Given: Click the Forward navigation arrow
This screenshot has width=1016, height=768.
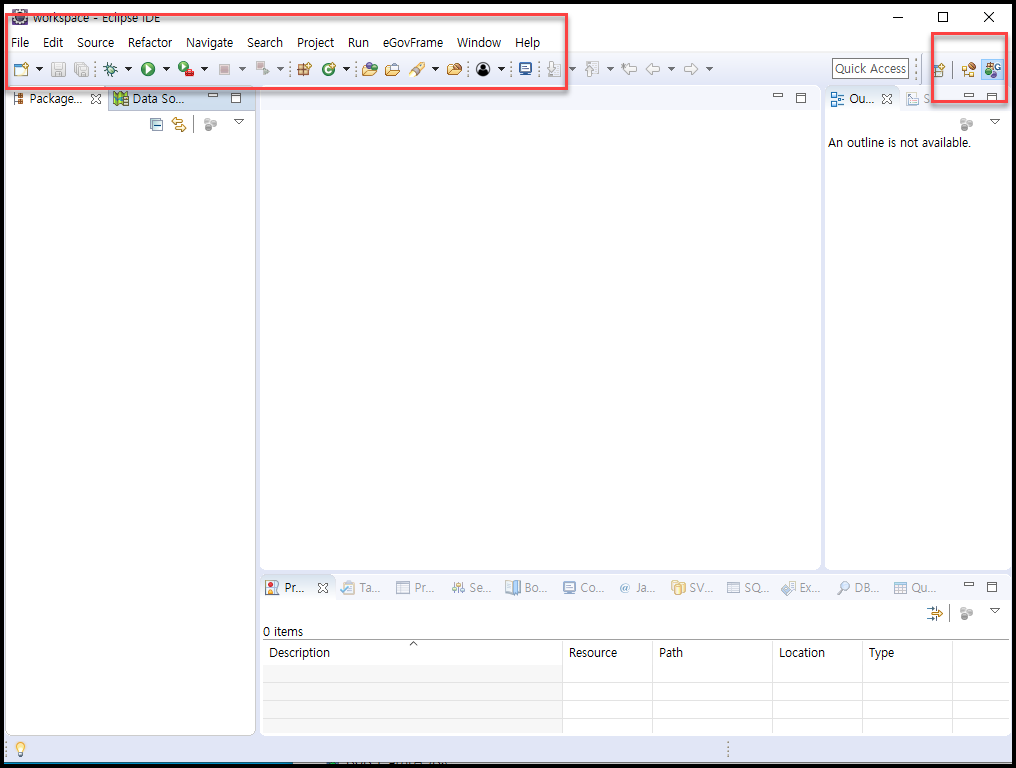Looking at the screenshot, I should pos(691,69).
